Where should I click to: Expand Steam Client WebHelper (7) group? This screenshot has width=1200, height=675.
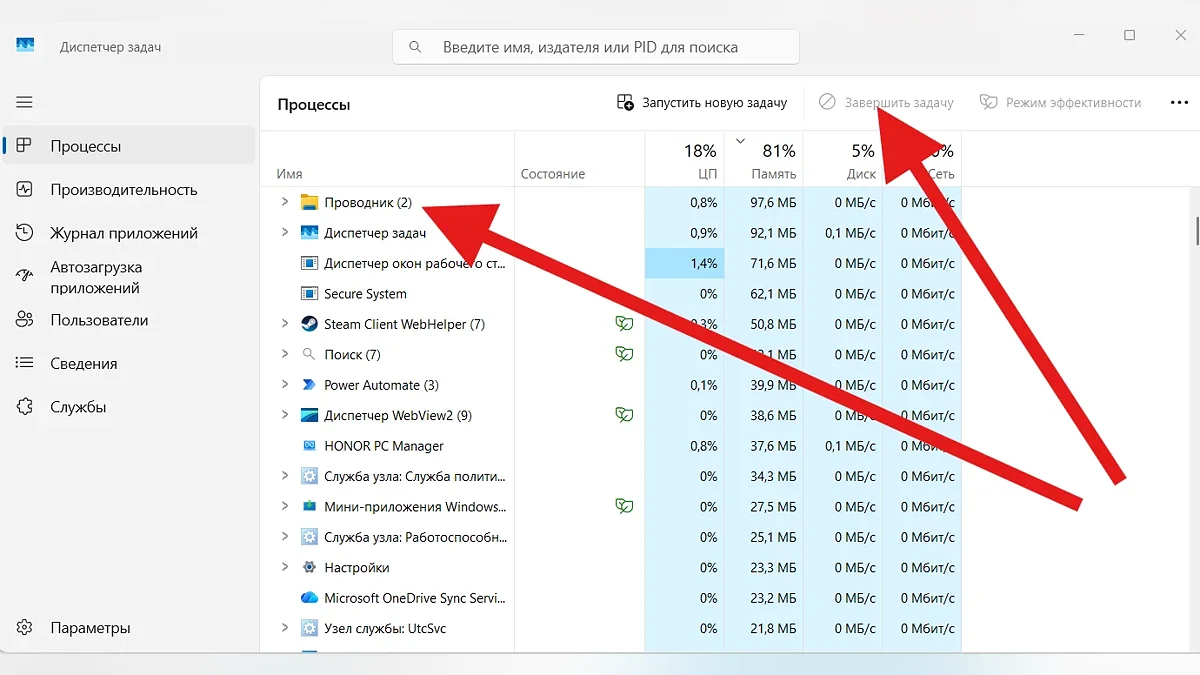284,324
